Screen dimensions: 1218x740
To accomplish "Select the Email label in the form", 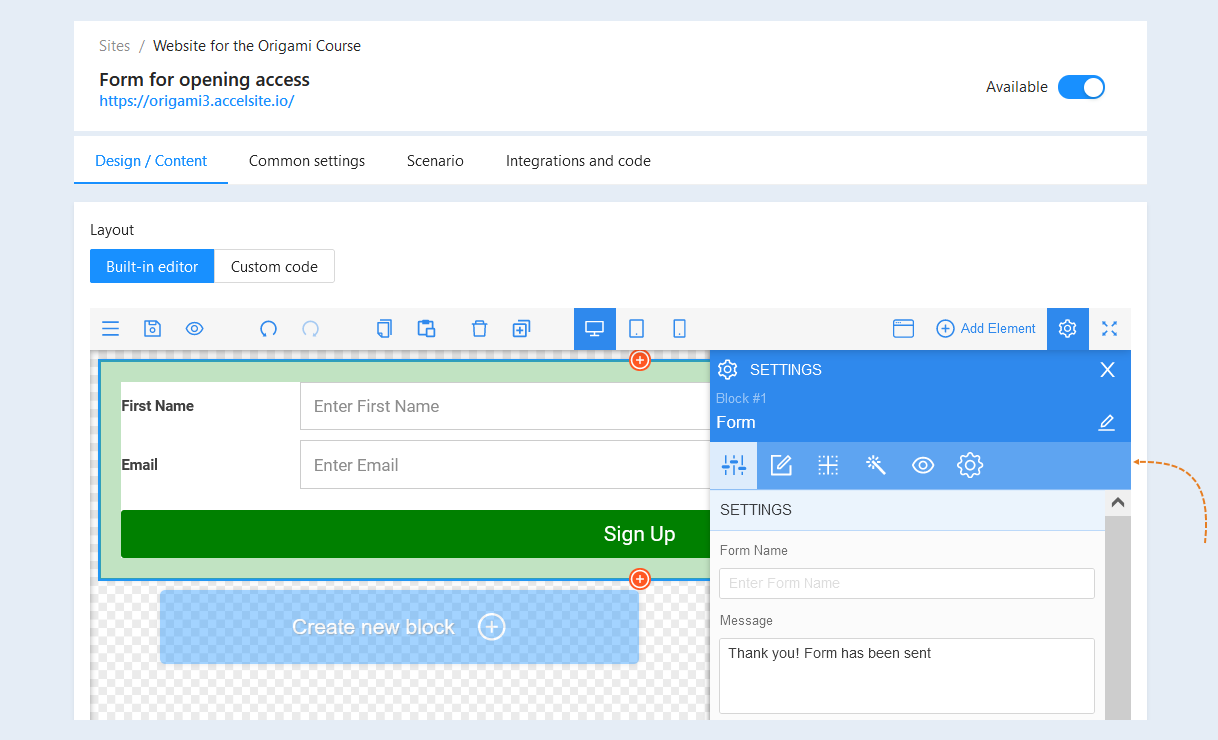I will coord(140,465).
